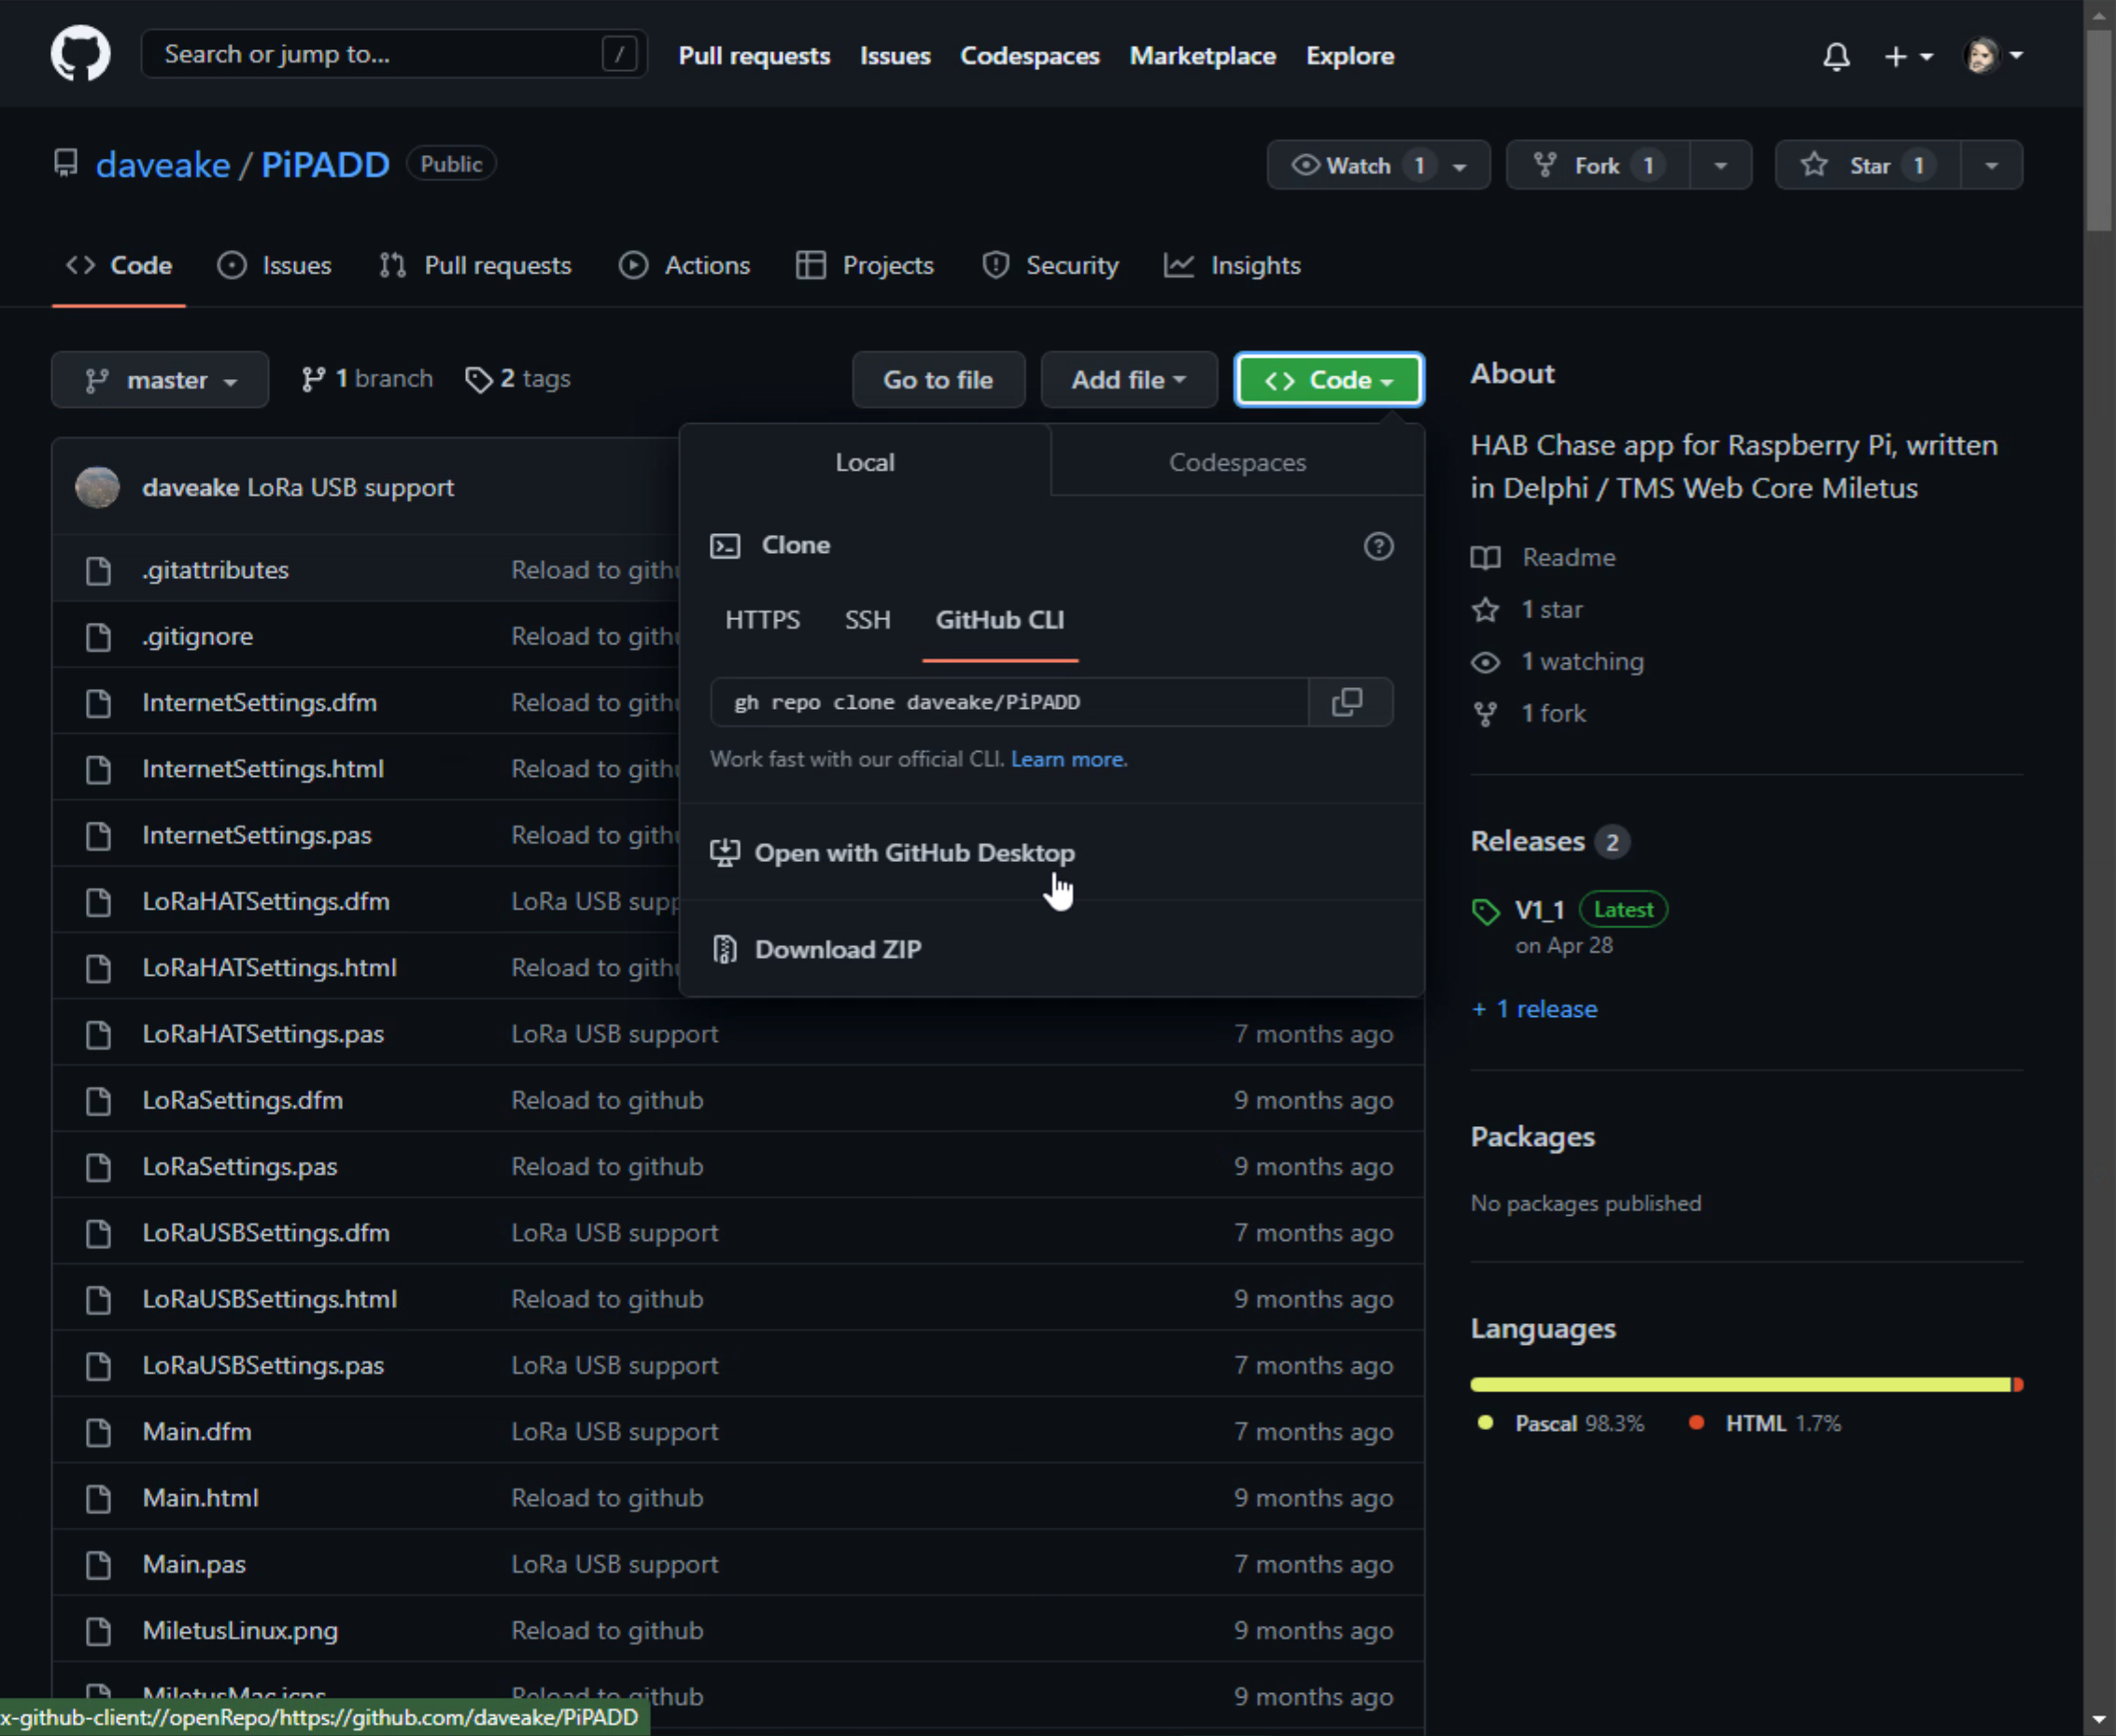This screenshot has width=2116, height=1736.
Task: Click the LoRaSettings.dfm file icon
Action: (x=98, y=1100)
